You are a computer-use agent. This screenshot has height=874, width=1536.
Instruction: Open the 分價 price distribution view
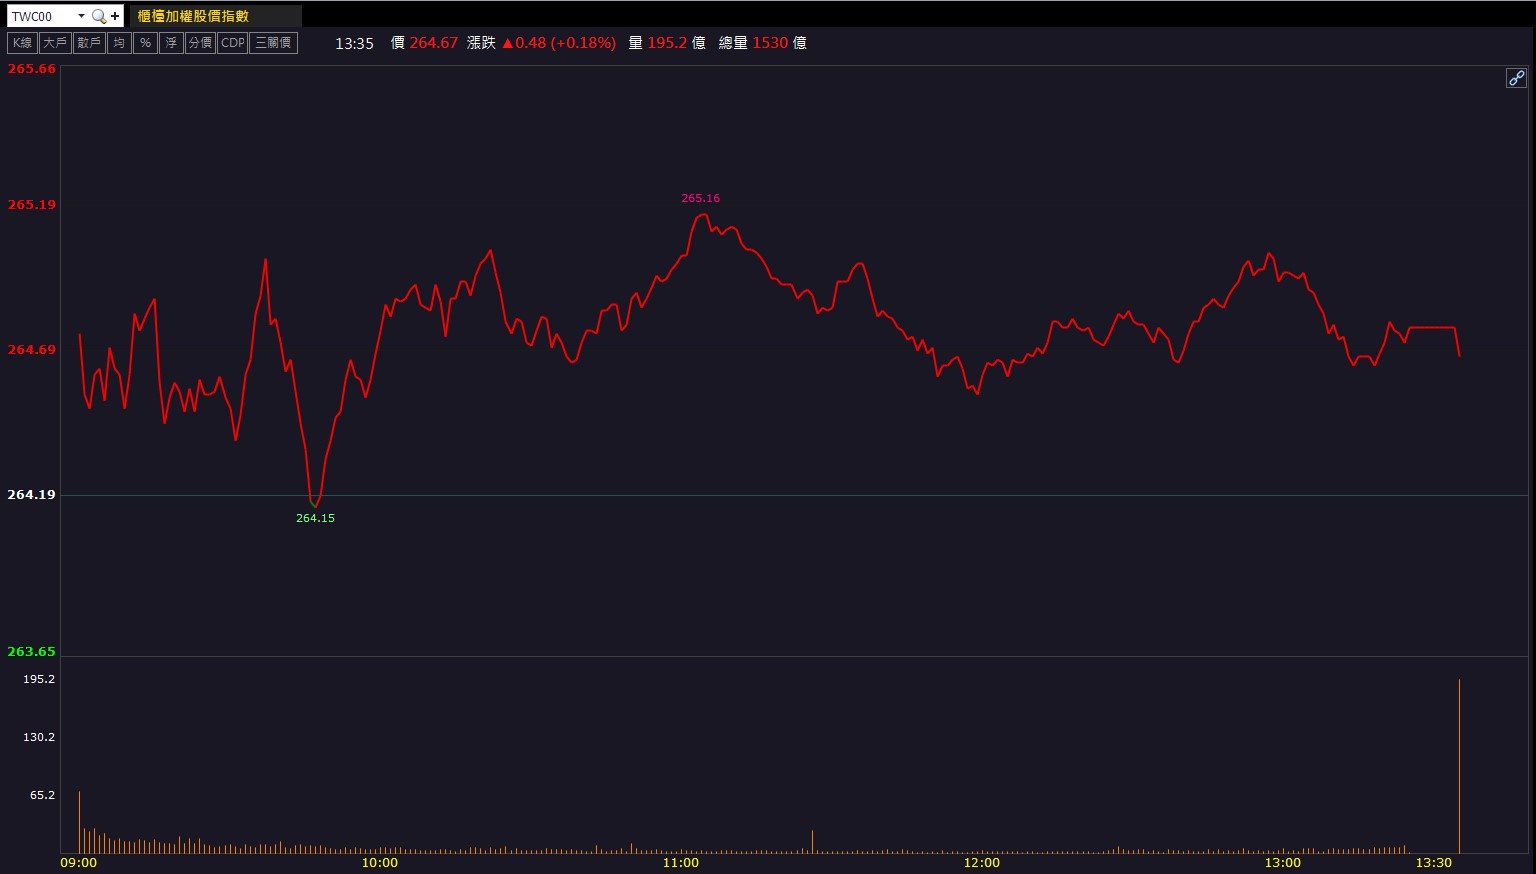pos(200,43)
